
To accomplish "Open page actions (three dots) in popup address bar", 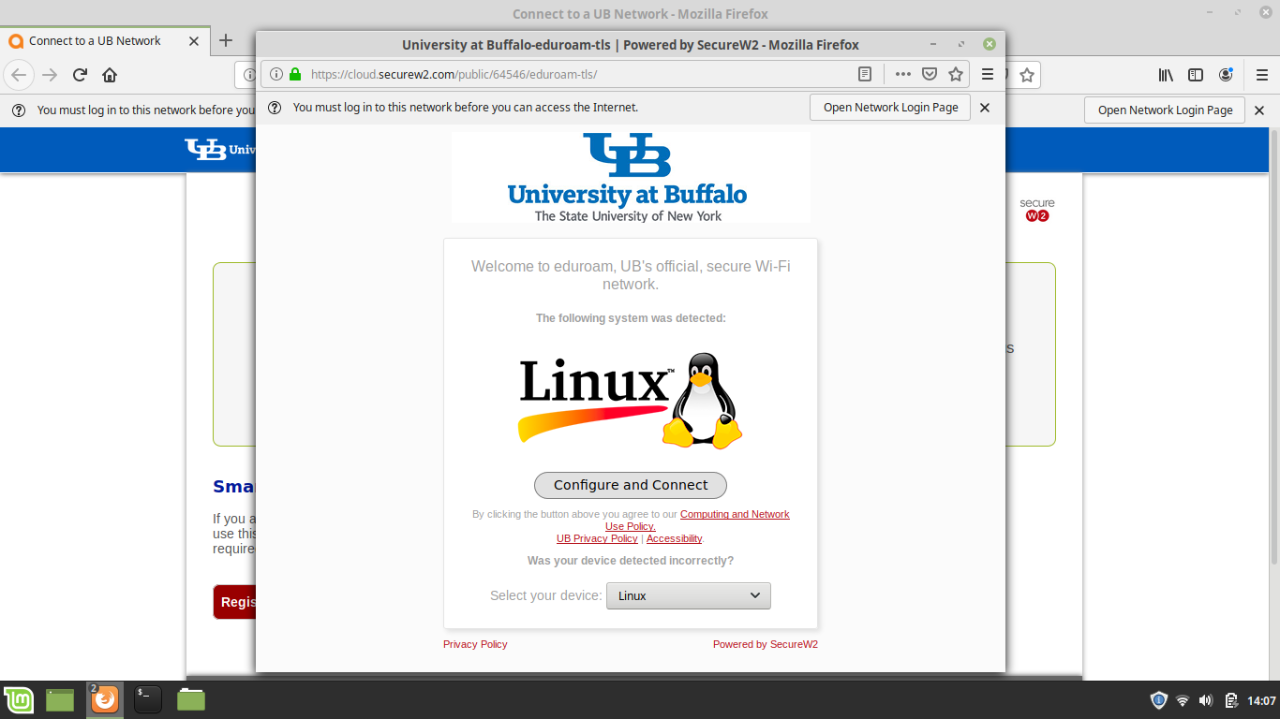I will click(x=903, y=74).
